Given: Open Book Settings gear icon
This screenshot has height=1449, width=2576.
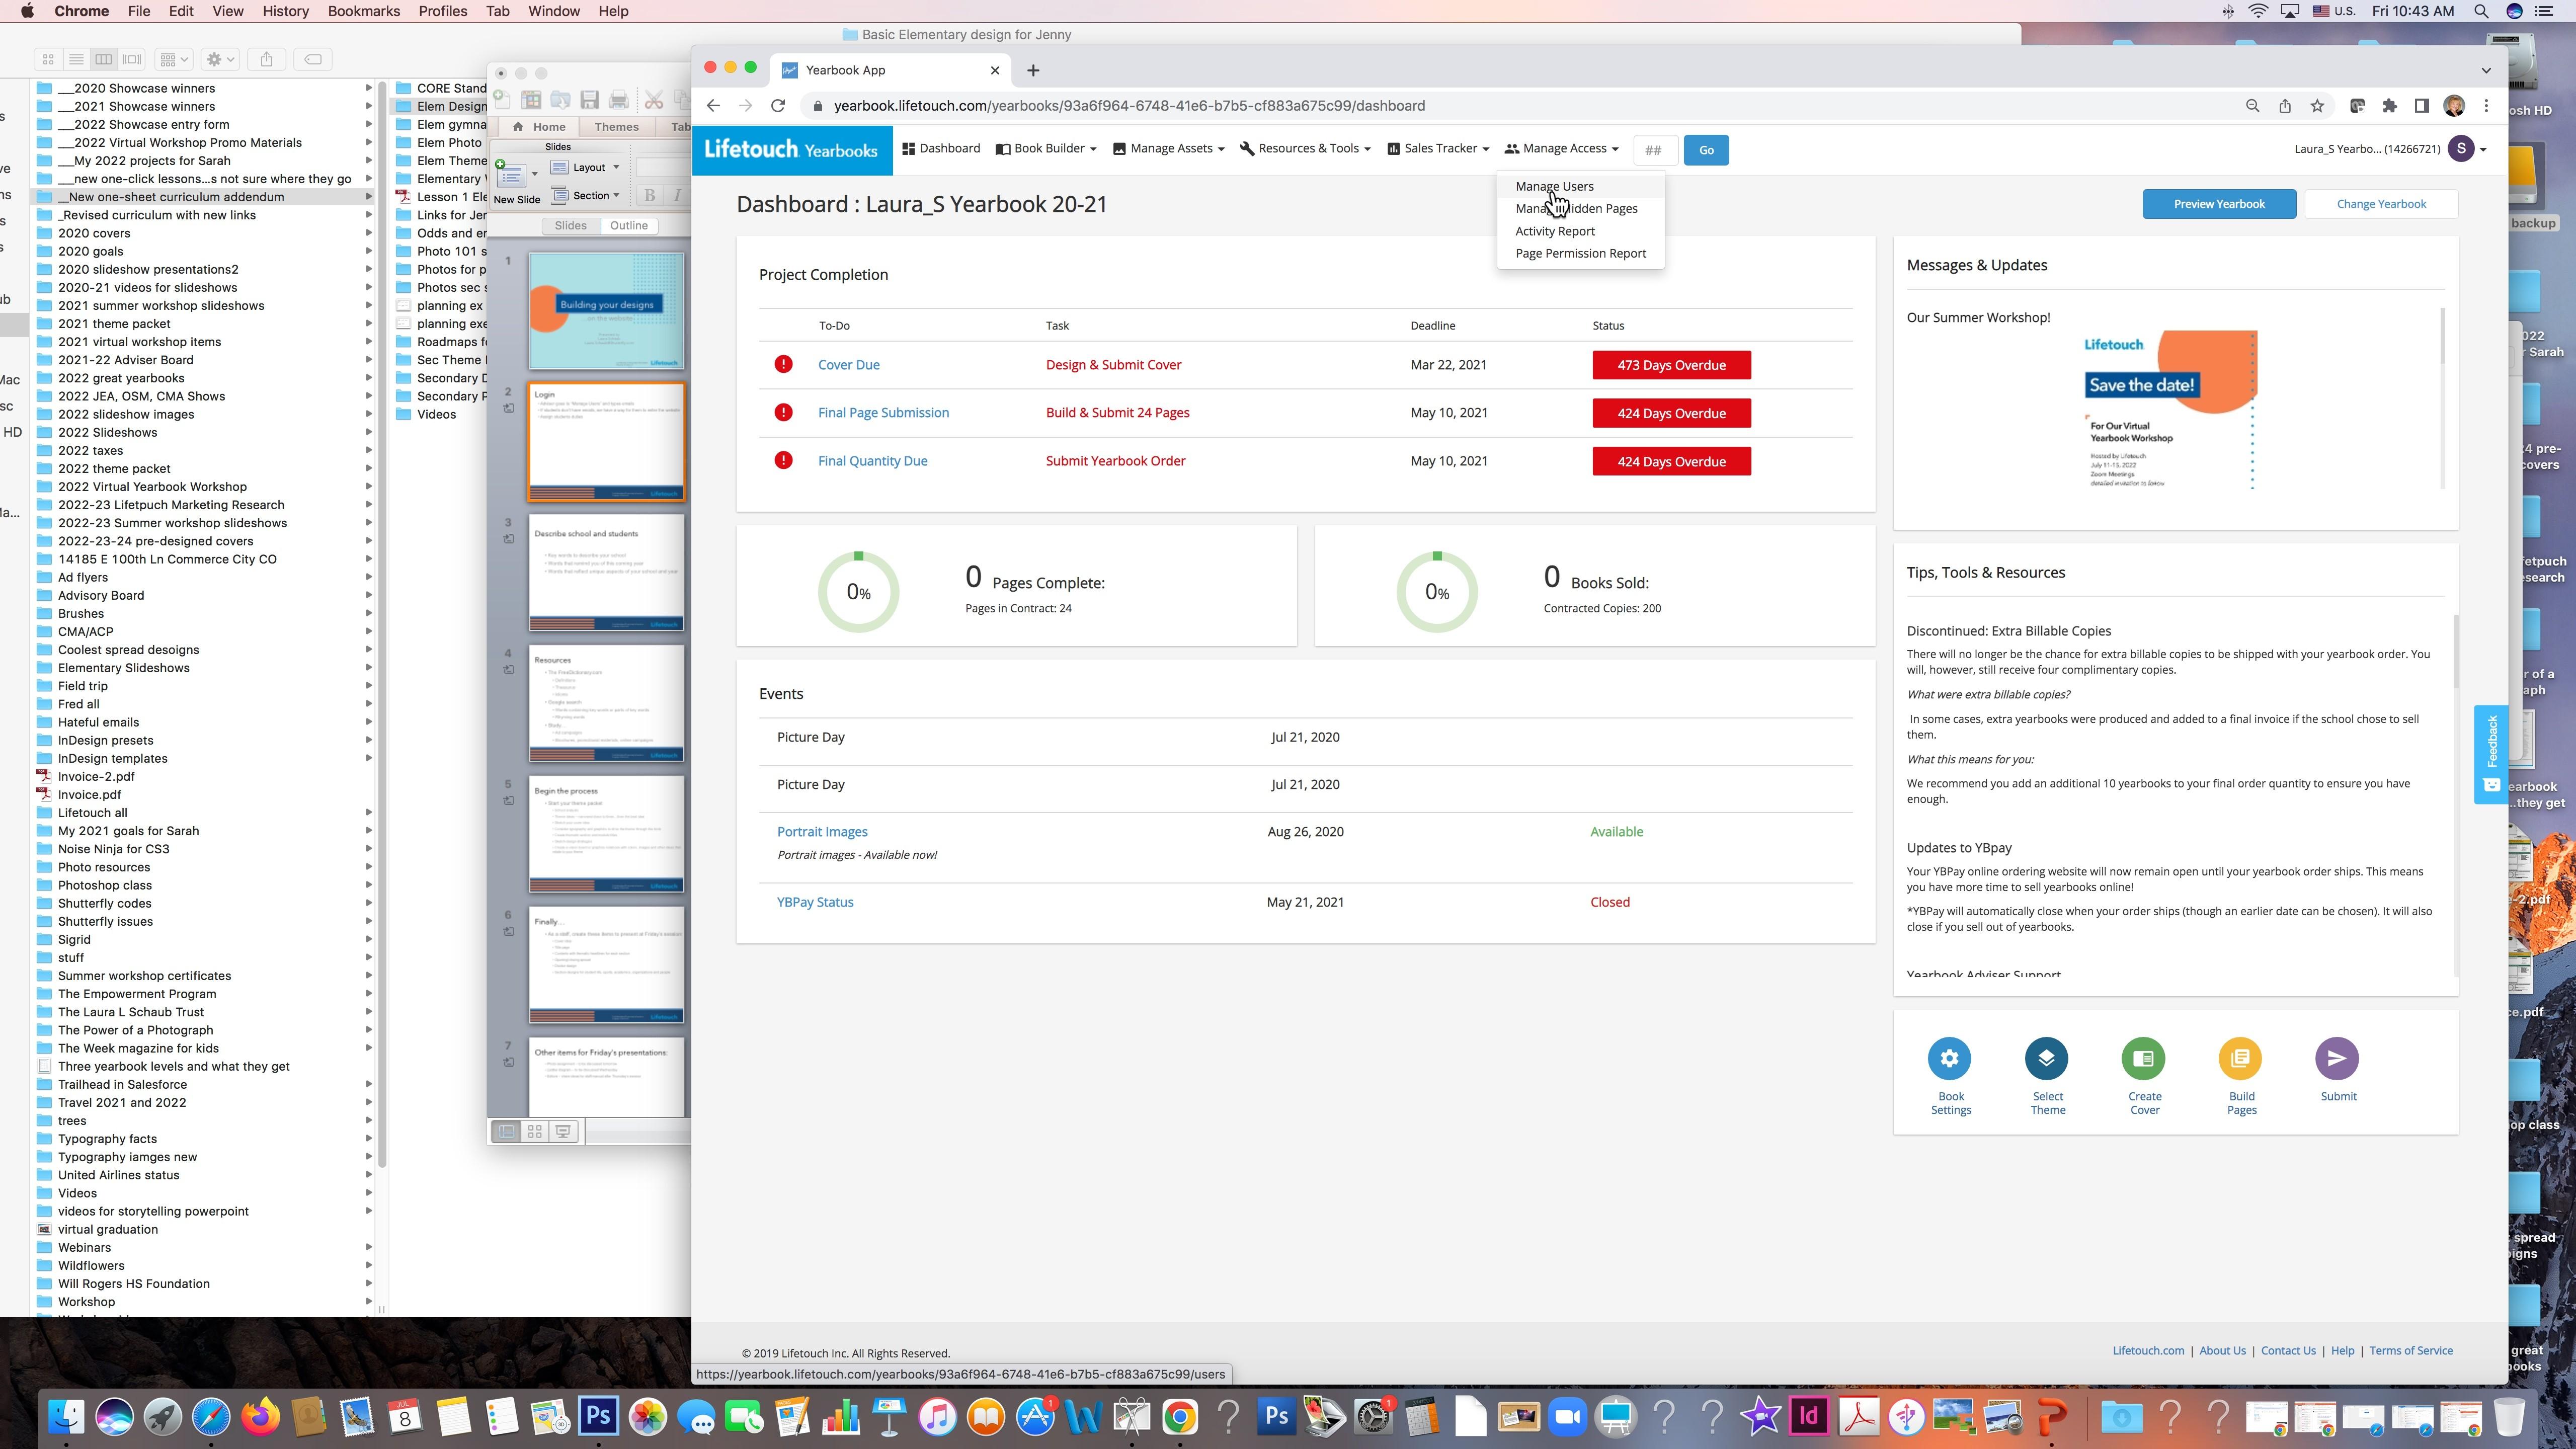Looking at the screenshot, I should pyautogui.click(x=1949, y=1058).
